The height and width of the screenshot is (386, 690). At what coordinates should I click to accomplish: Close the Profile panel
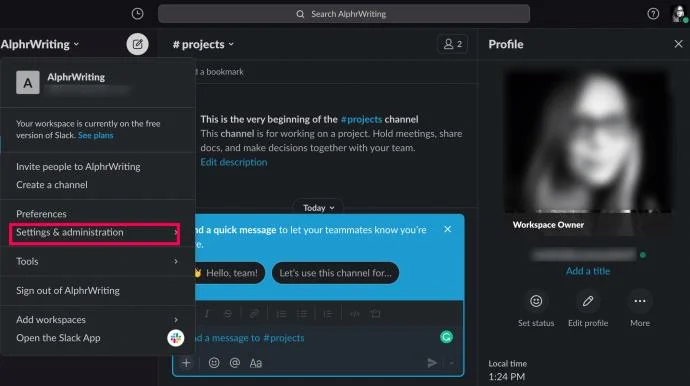pos(678,44)
